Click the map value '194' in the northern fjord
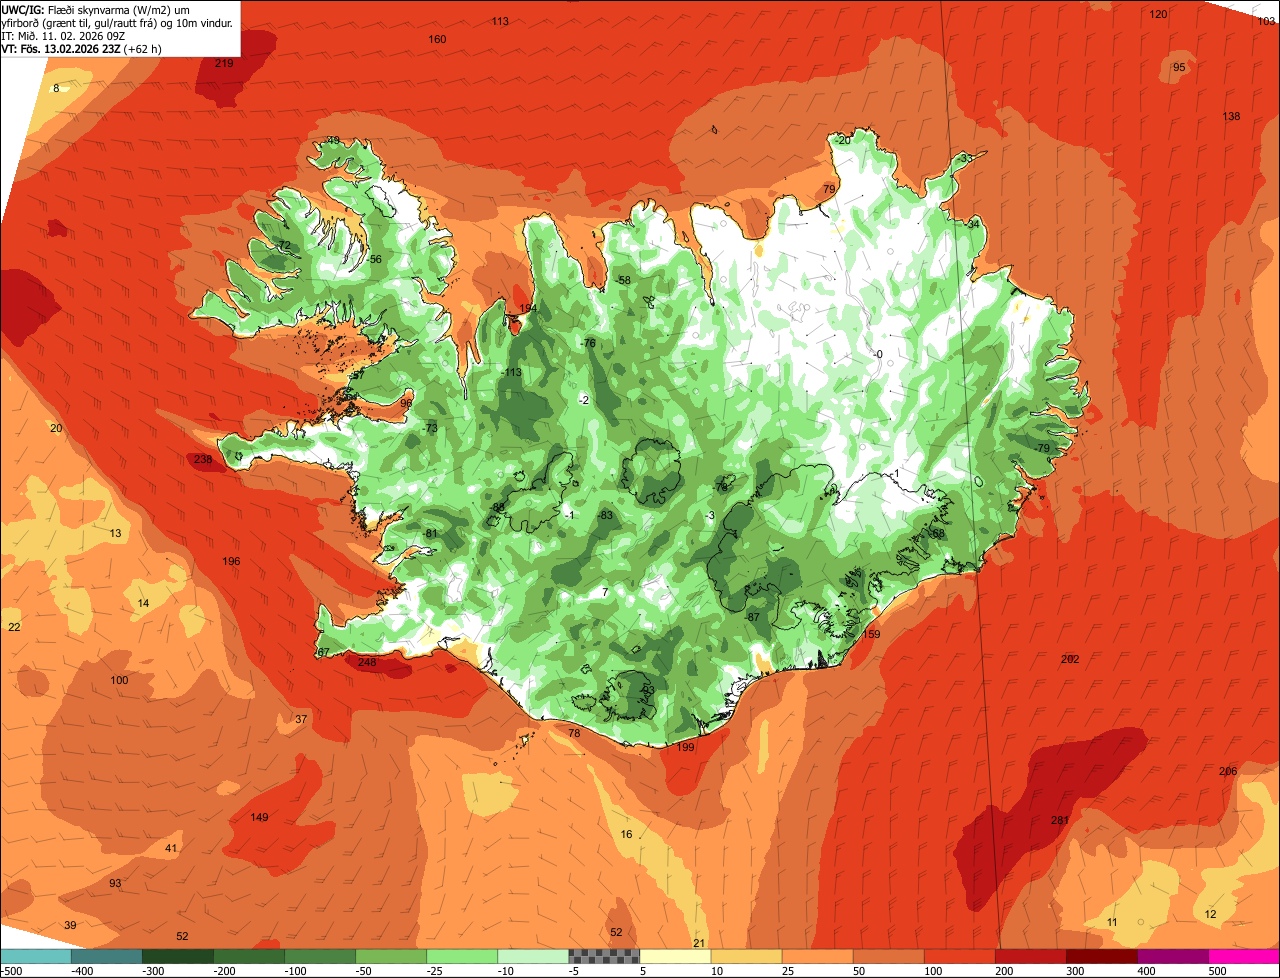1280x978 pixels. [528, 308]
